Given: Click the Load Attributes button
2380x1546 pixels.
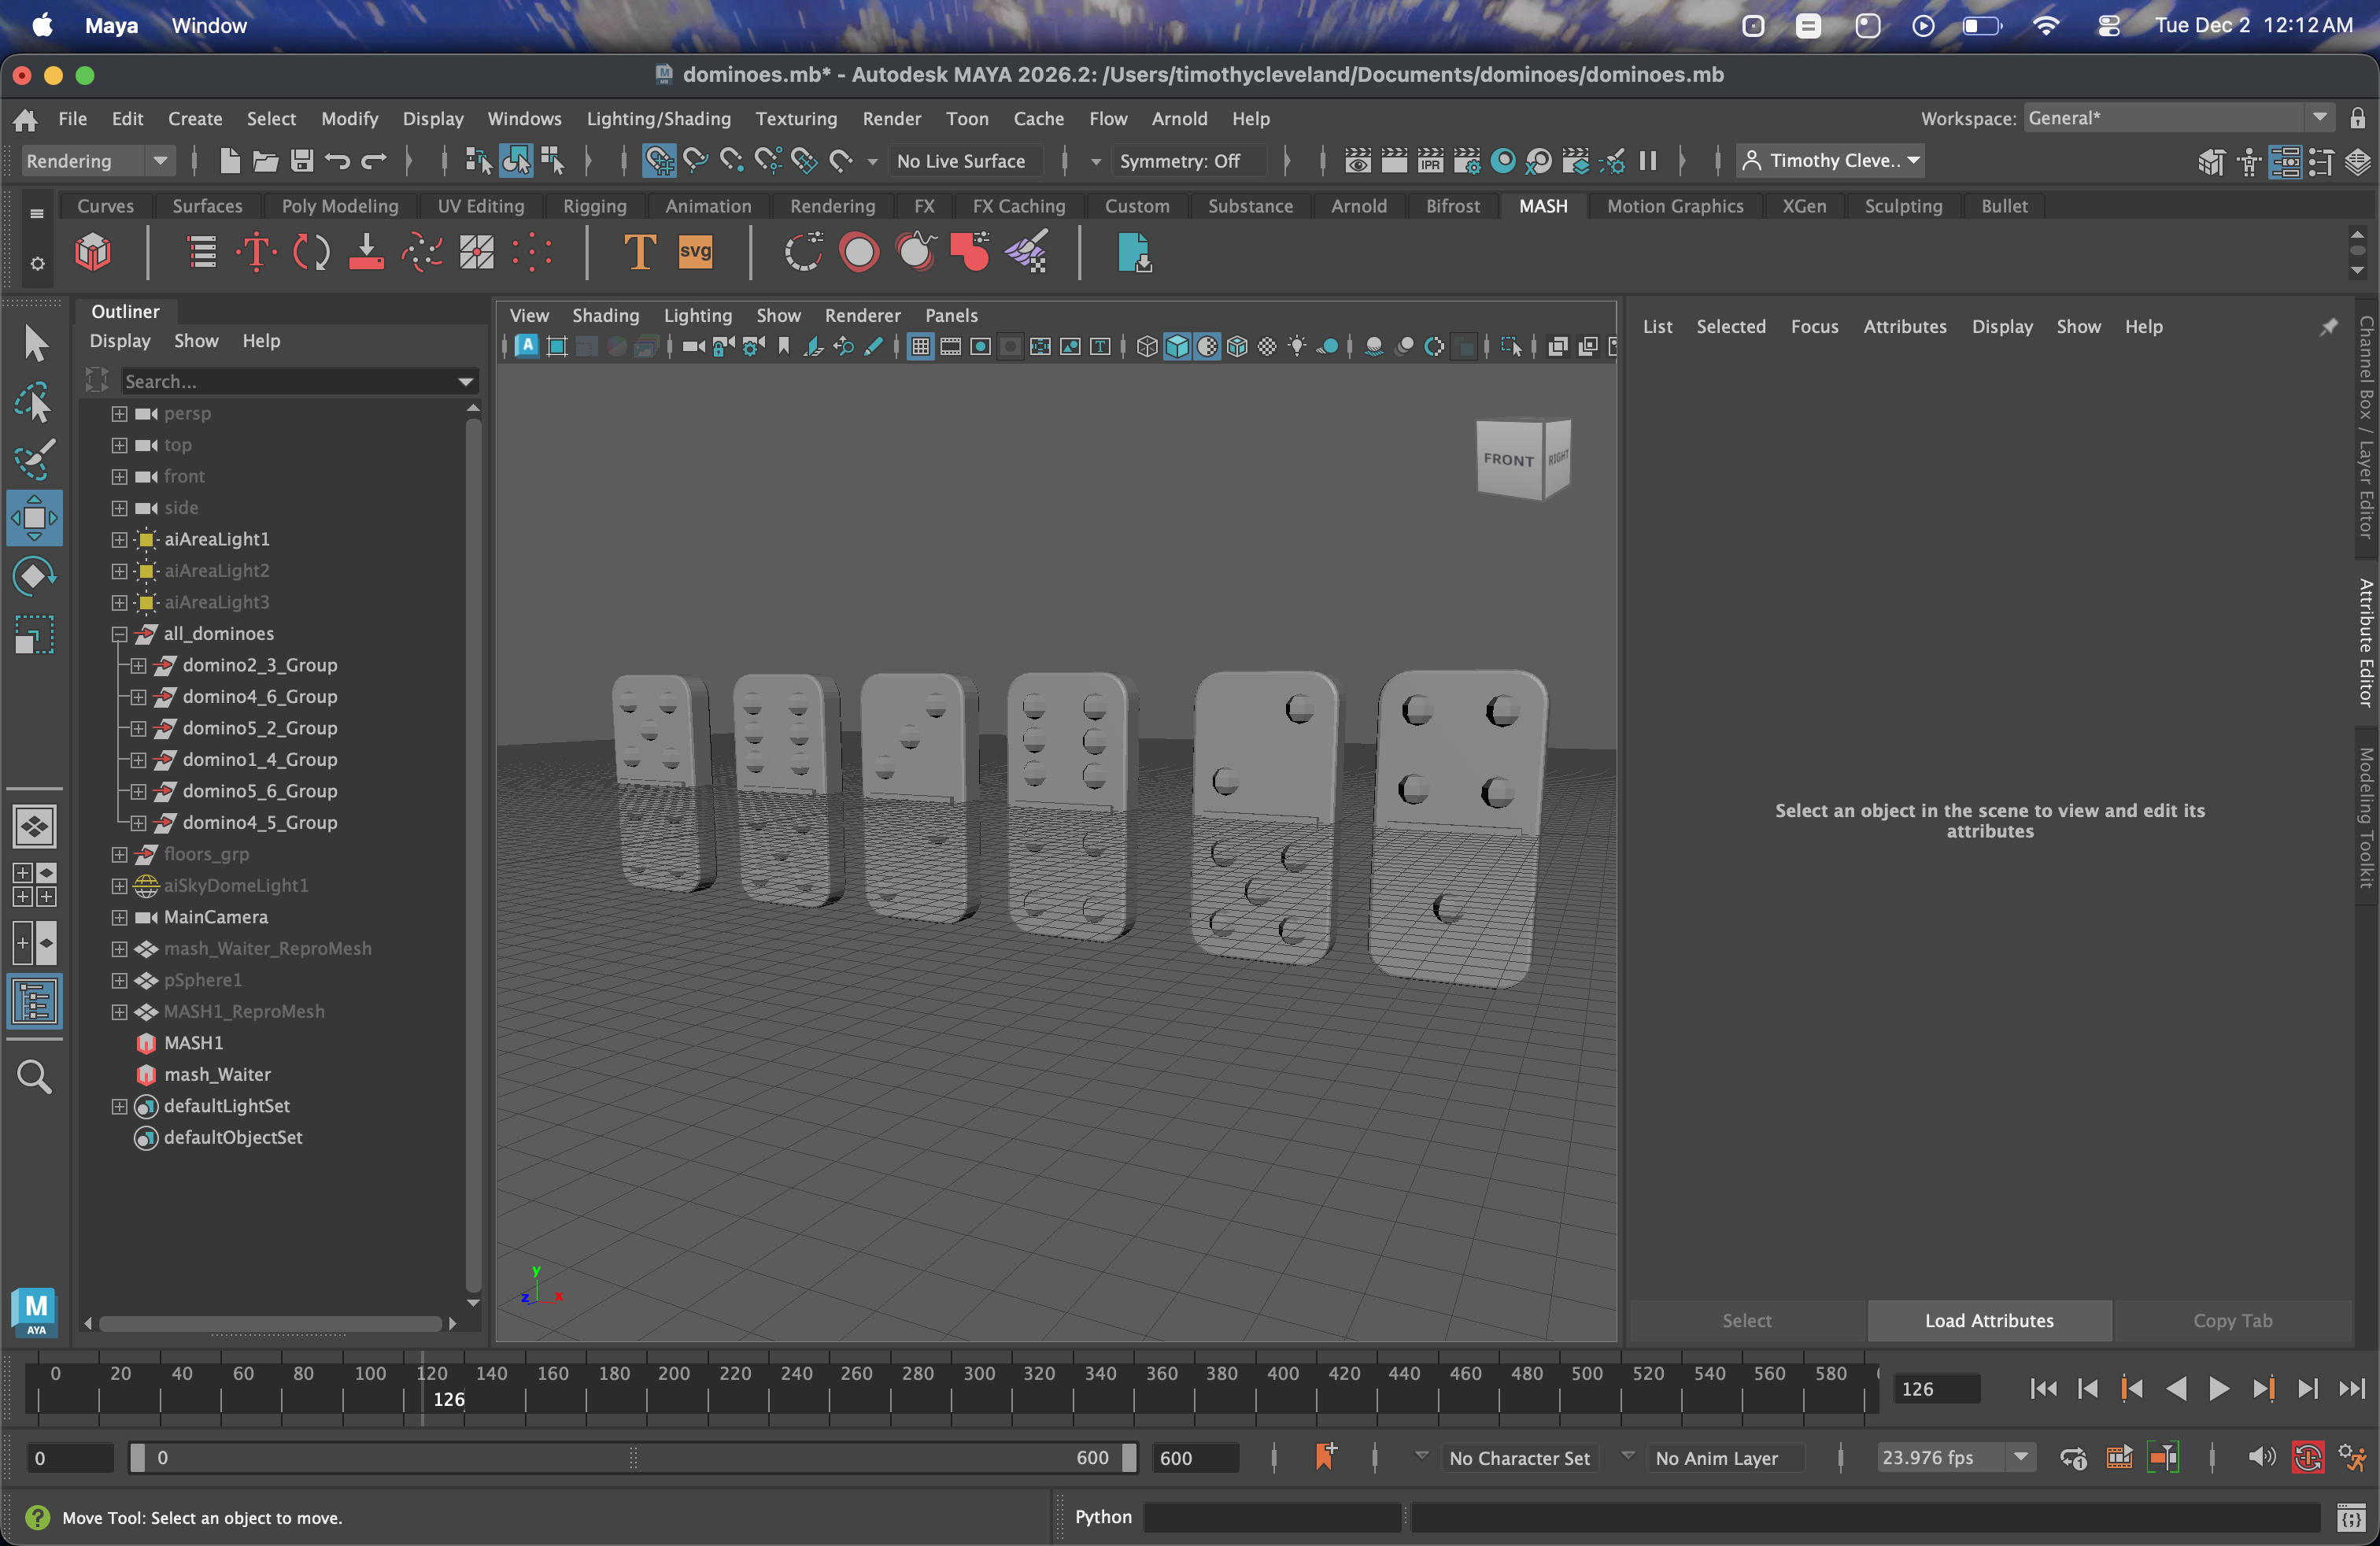Looking at the screenshot, I should (x=1988, y=1321).
